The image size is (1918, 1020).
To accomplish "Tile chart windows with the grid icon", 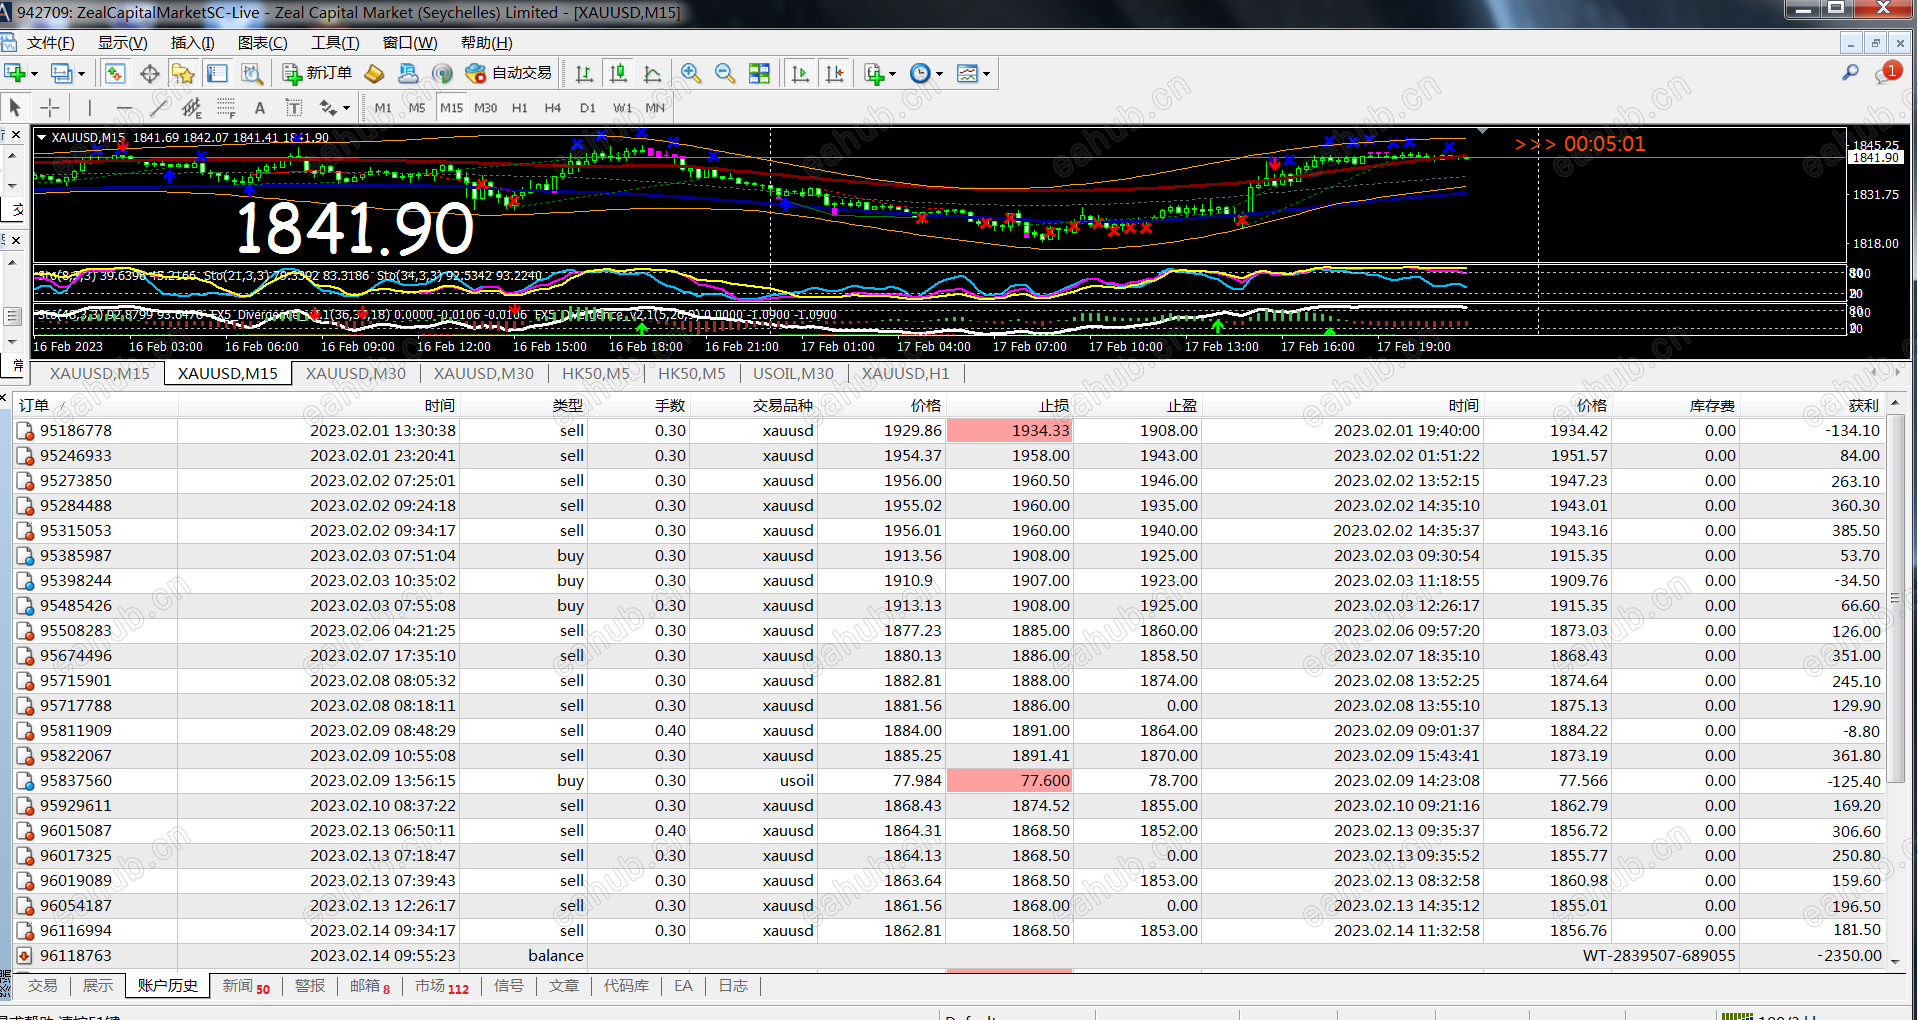I will click(x=760, y=73).
